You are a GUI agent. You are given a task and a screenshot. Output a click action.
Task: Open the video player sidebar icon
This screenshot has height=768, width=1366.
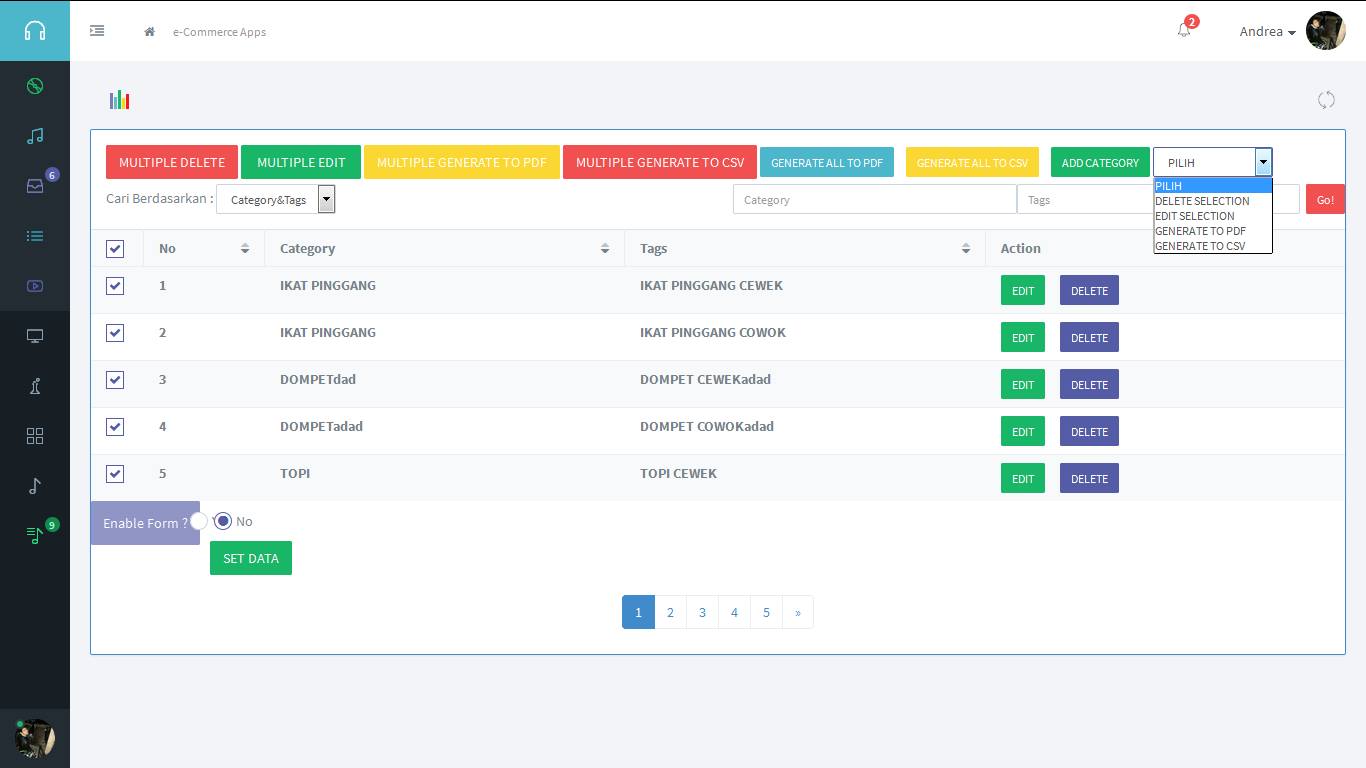click(x=35, y=286)
